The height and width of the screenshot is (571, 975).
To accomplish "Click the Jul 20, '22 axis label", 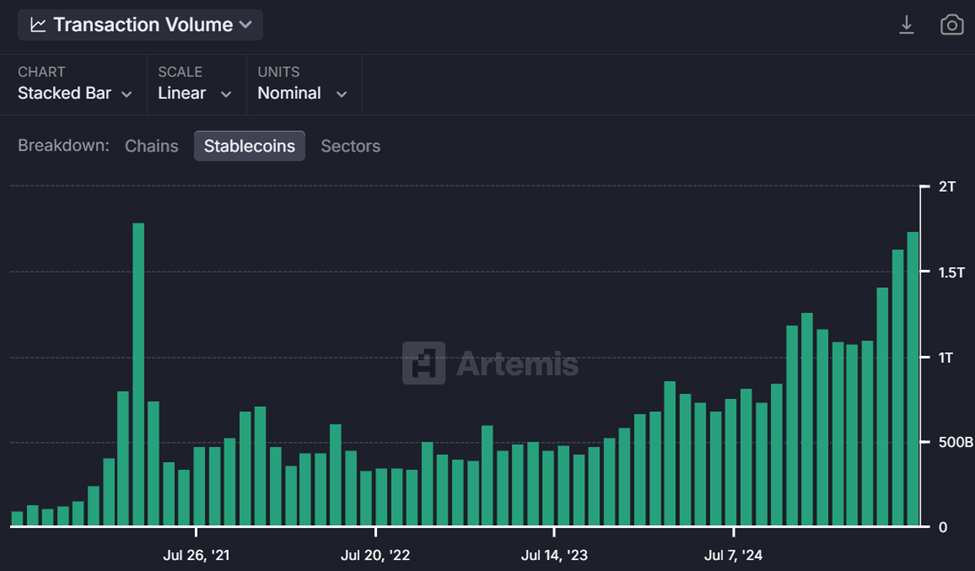I will pyautogui.click(x=375, y=555).
